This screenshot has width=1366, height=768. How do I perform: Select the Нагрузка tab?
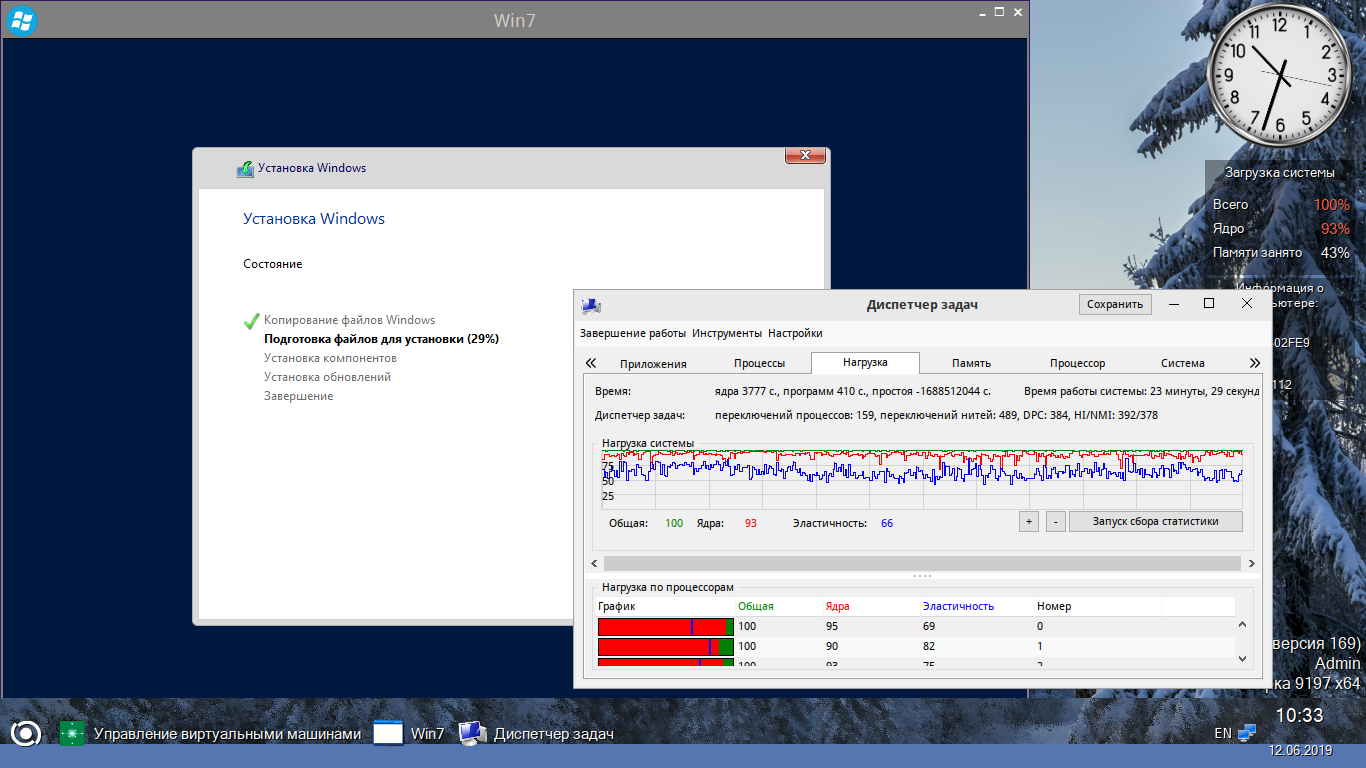click(x=865, y=362)
